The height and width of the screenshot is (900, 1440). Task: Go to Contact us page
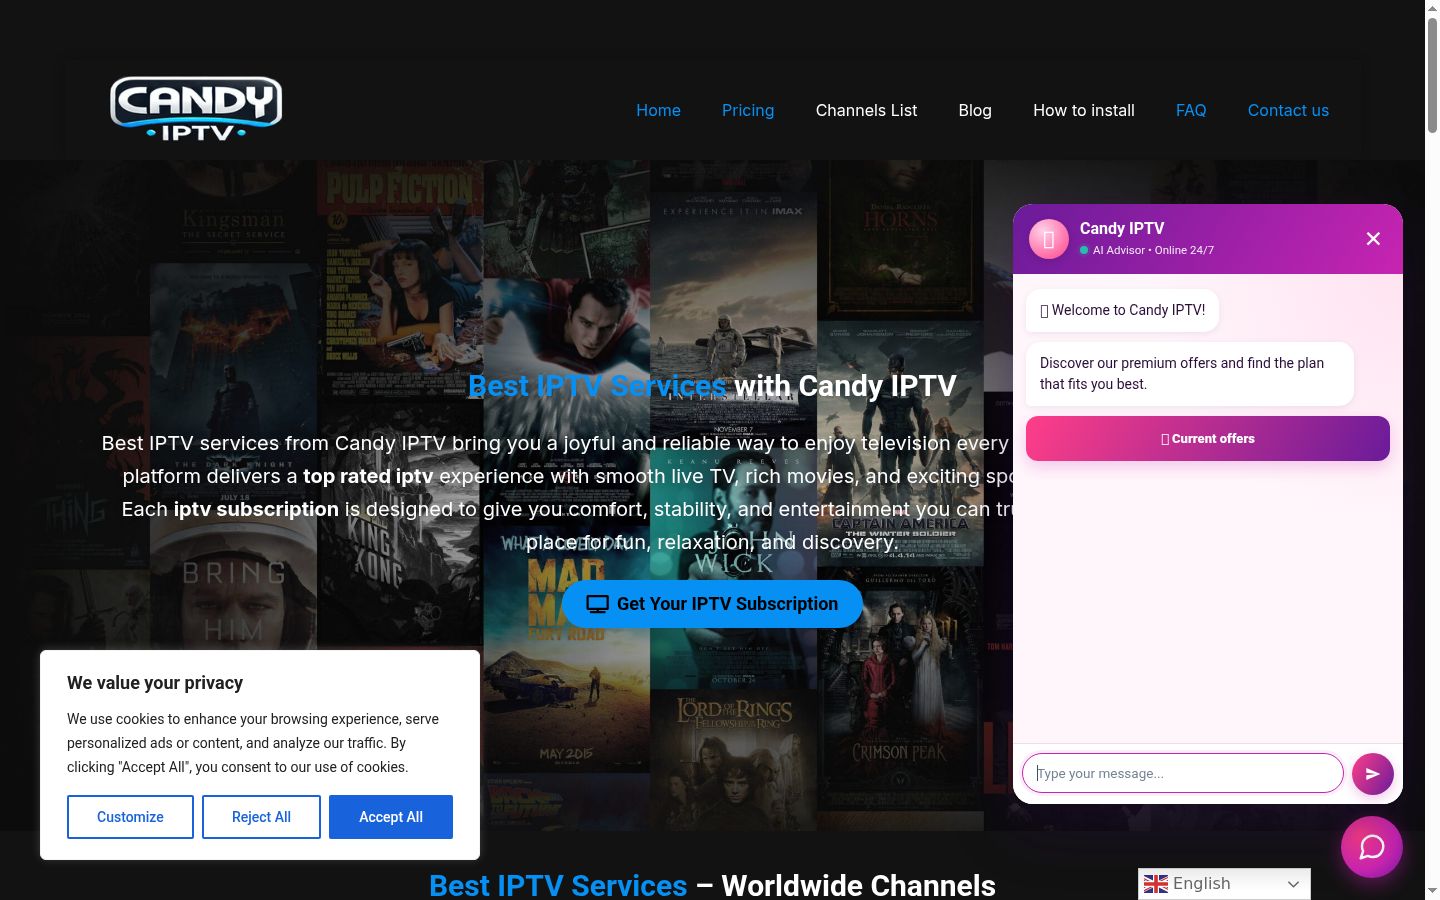click(1288, 110)
